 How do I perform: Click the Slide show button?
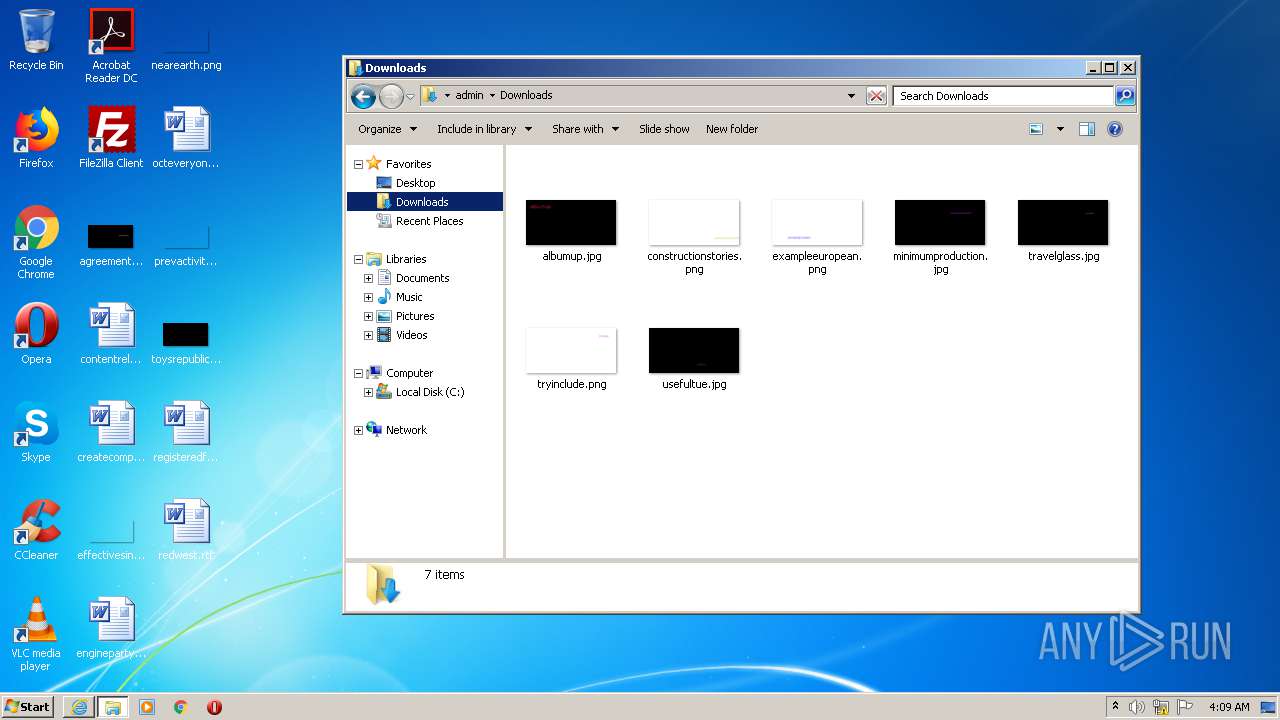tap(664, 129)
